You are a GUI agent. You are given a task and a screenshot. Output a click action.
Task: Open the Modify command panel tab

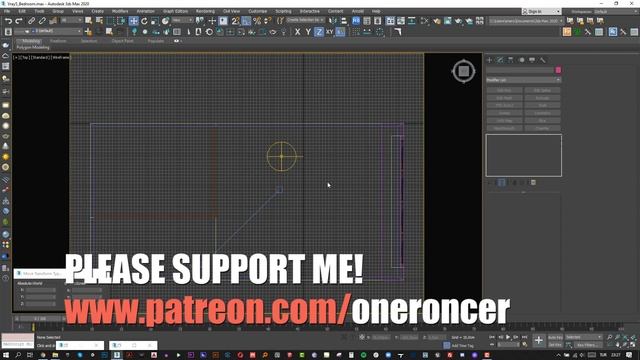click(500, 60)
